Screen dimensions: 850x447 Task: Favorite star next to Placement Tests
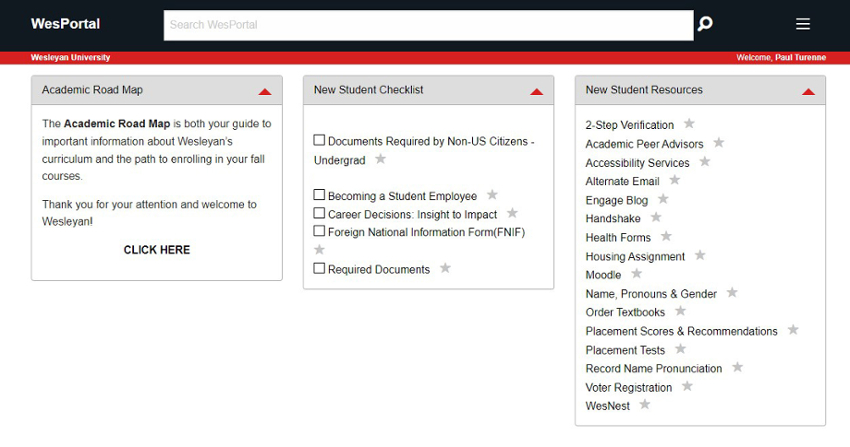(680, 349)
